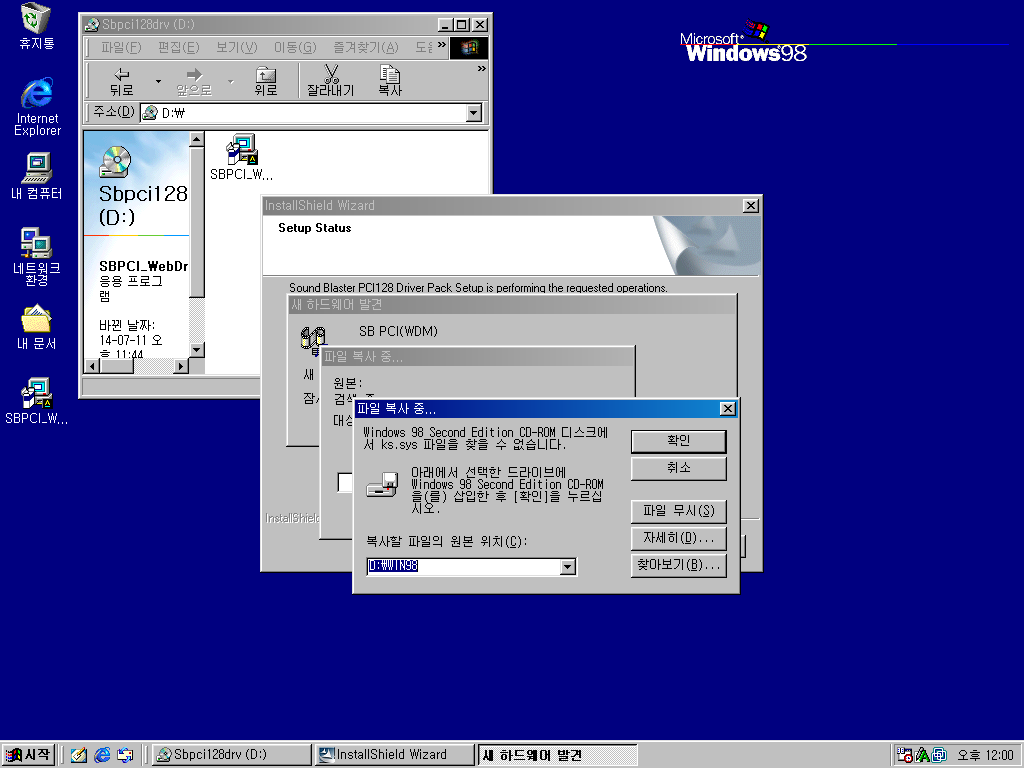Viewport: 1024px width, 768px height.
Task: Expand menu bar overflow chevron
Action: coord(441,45)
